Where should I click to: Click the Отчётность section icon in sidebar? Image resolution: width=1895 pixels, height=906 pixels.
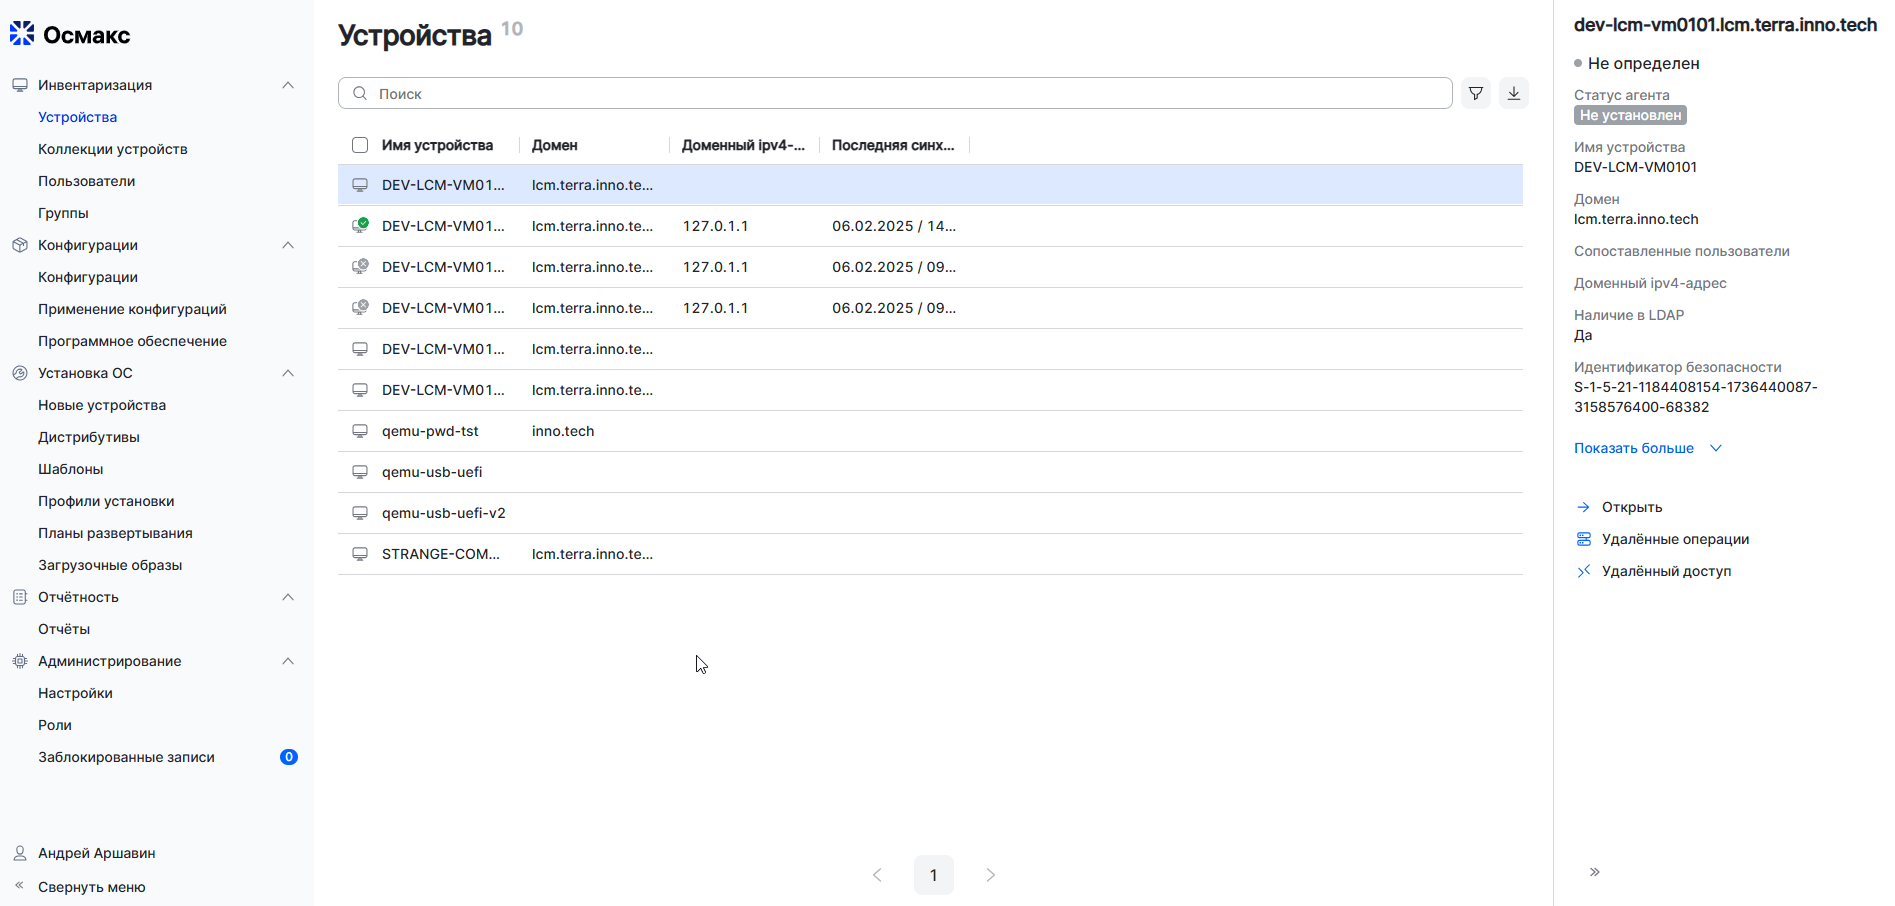tap(20, 597)
